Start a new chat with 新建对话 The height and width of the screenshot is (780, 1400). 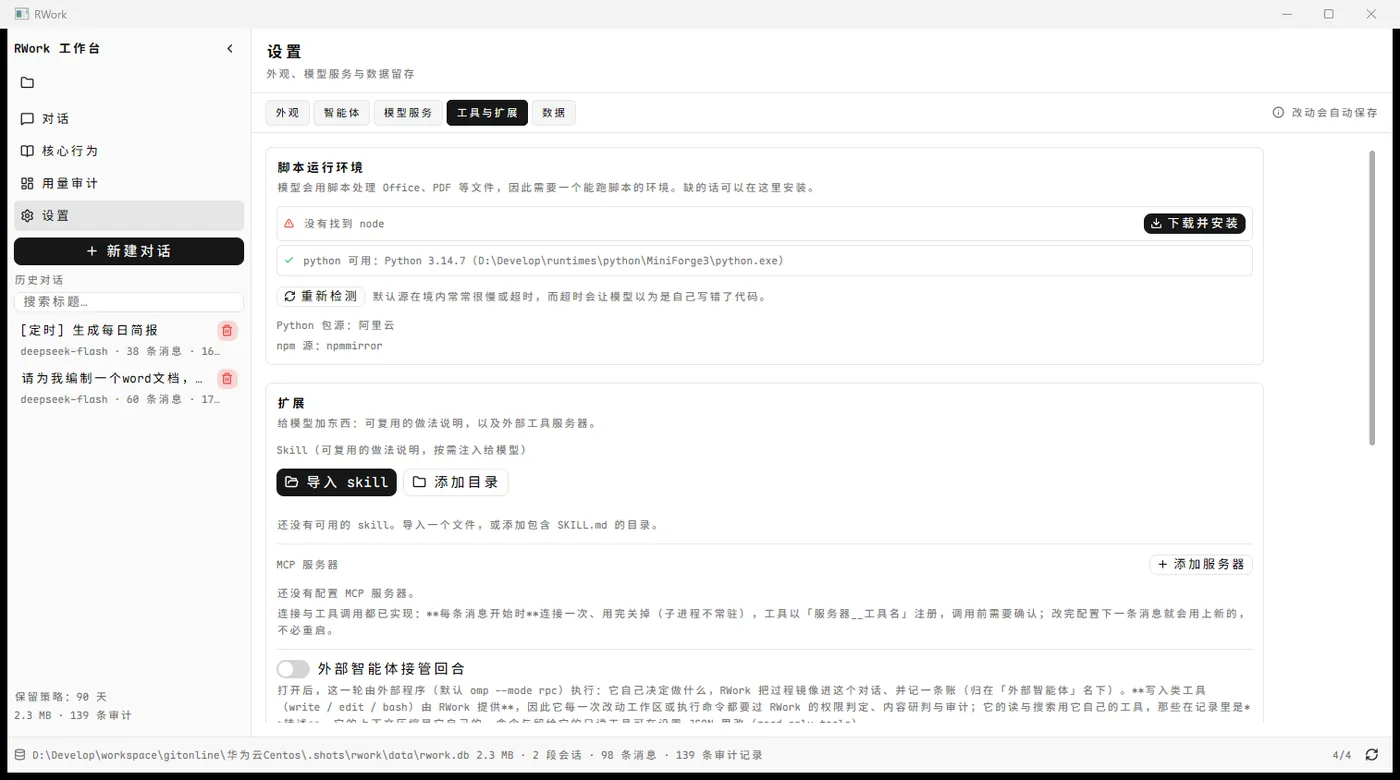[x=129, y=251]
